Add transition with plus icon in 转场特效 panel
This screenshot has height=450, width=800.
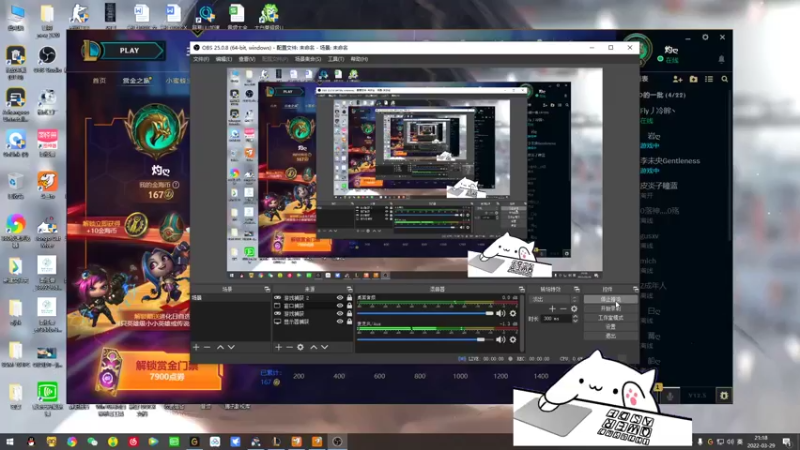(552, 309)
